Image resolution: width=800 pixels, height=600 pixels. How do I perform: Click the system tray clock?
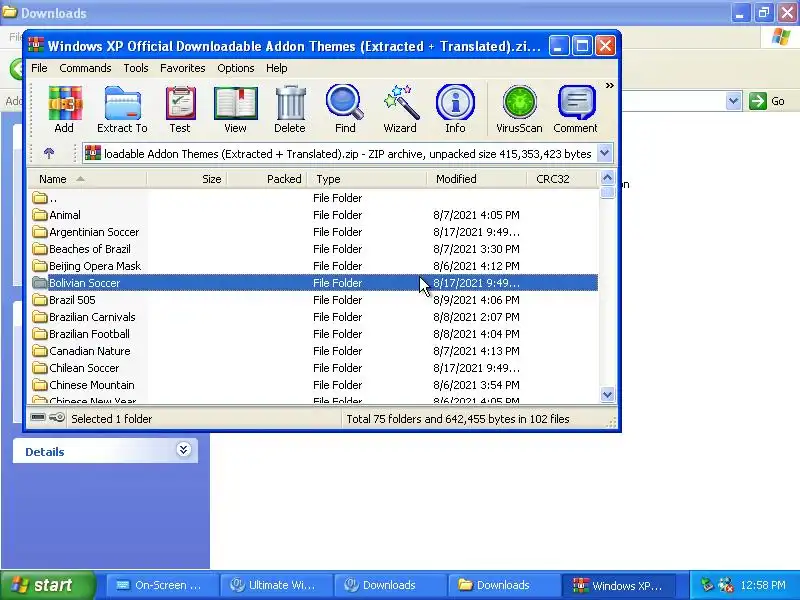[x=763, y=585]
